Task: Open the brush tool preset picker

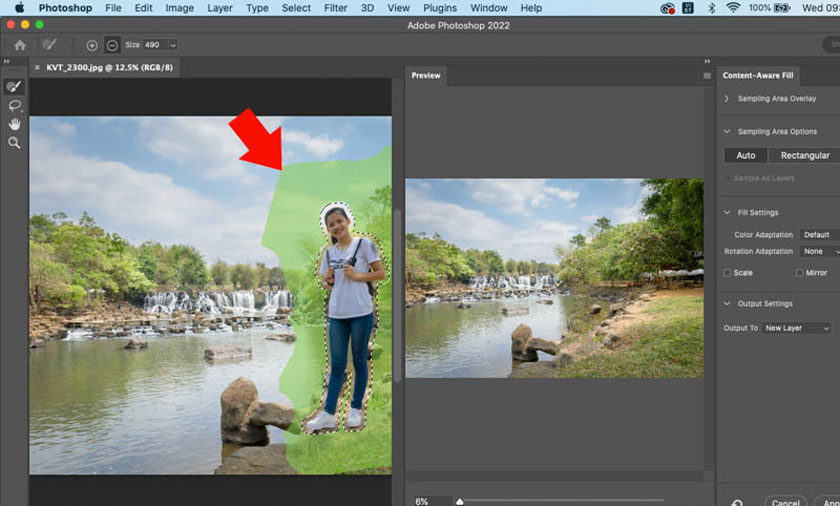Action: 50,44
